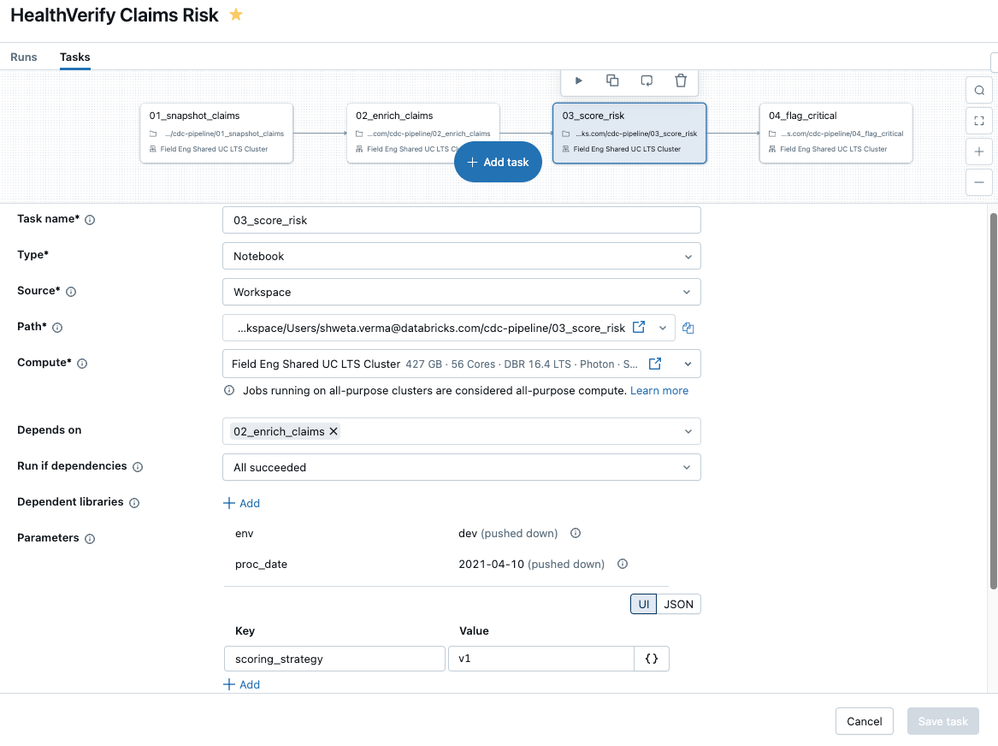Clone the 03_score_risk task
The height and width of the screenshot is (746, 998).
pyautogui.click(x=613, y=81)
